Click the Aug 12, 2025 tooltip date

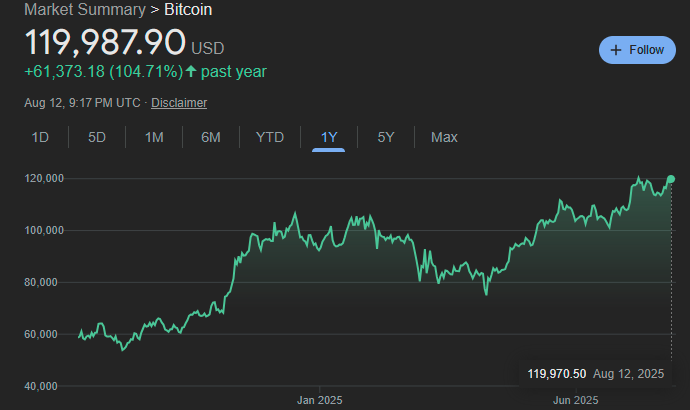(x=628, y=374)
